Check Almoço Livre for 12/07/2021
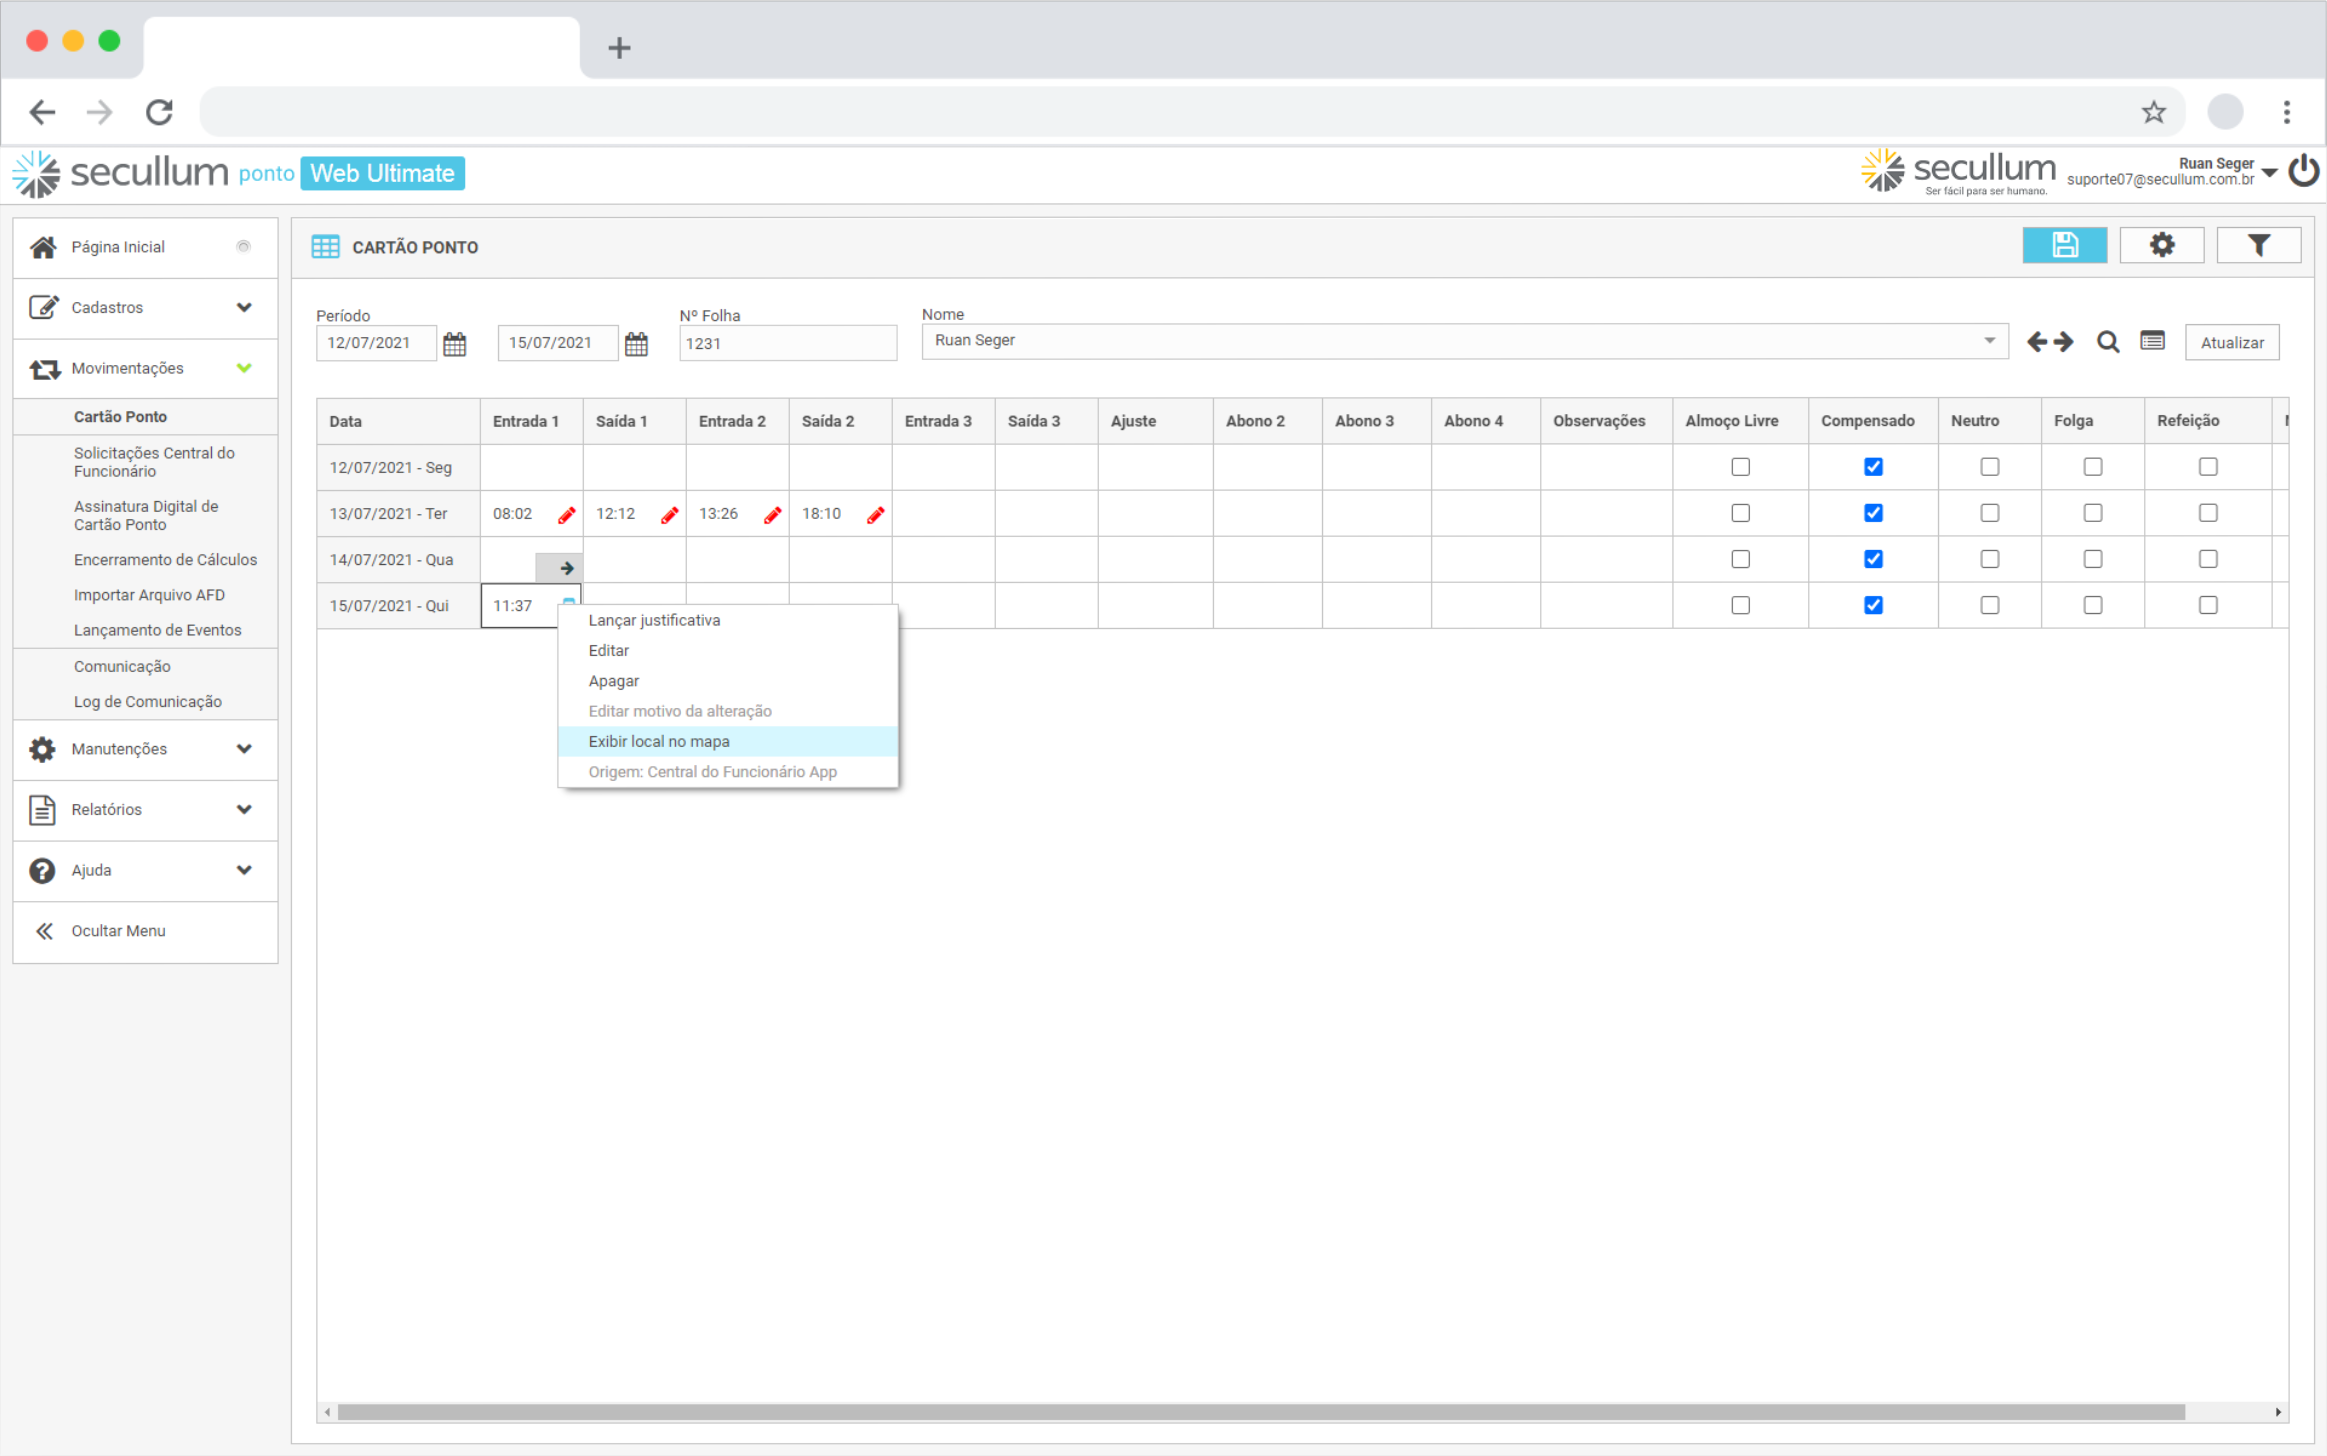 tap(1740, 467)
